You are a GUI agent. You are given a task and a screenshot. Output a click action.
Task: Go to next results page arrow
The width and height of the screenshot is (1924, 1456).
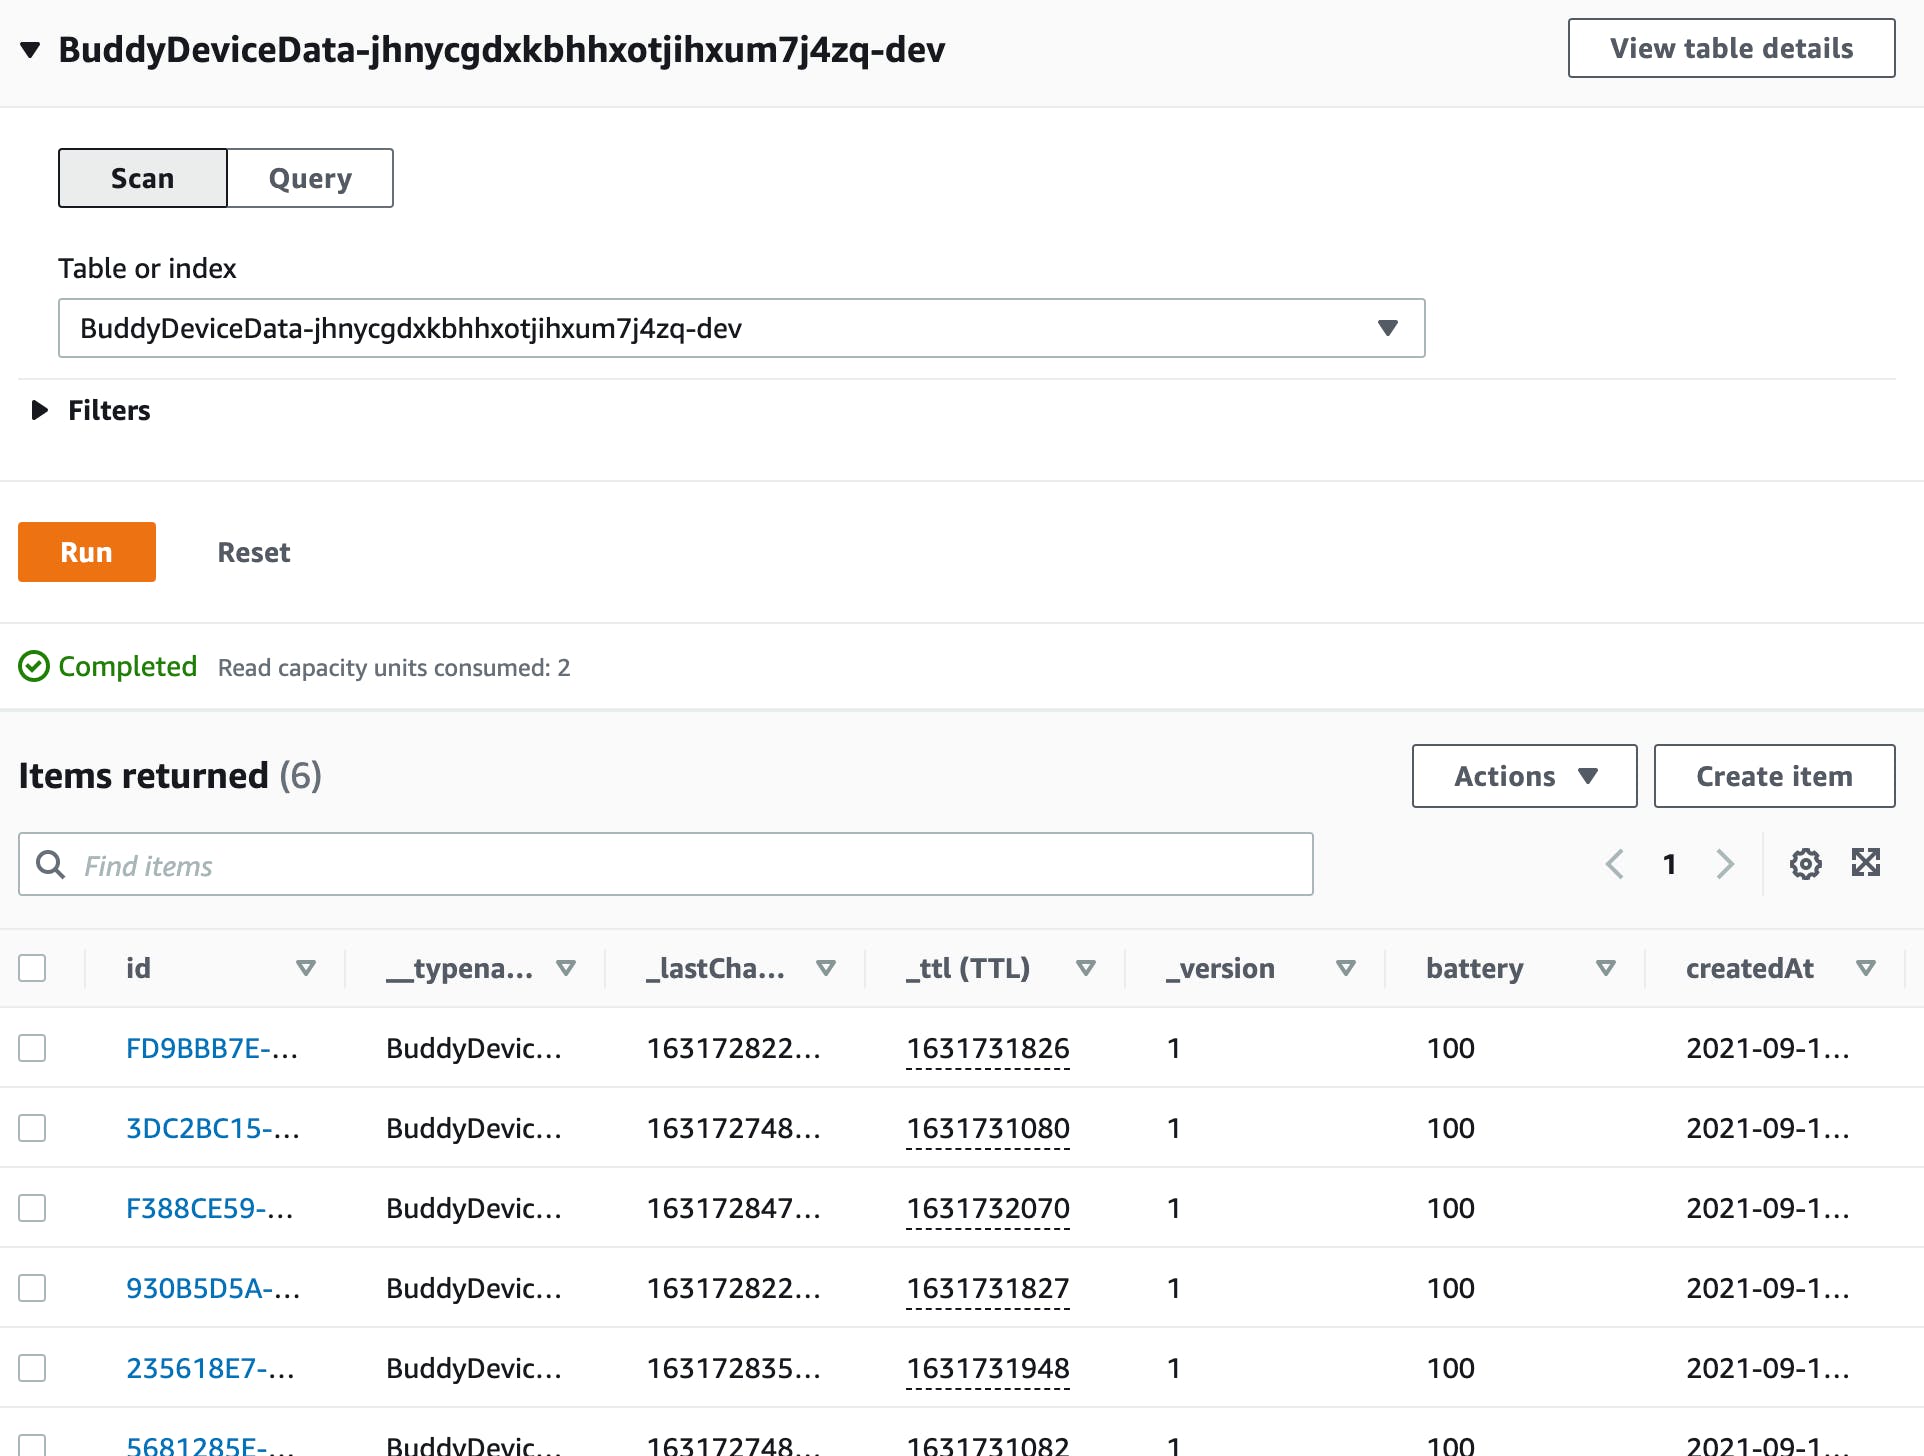click(1725, 864)
